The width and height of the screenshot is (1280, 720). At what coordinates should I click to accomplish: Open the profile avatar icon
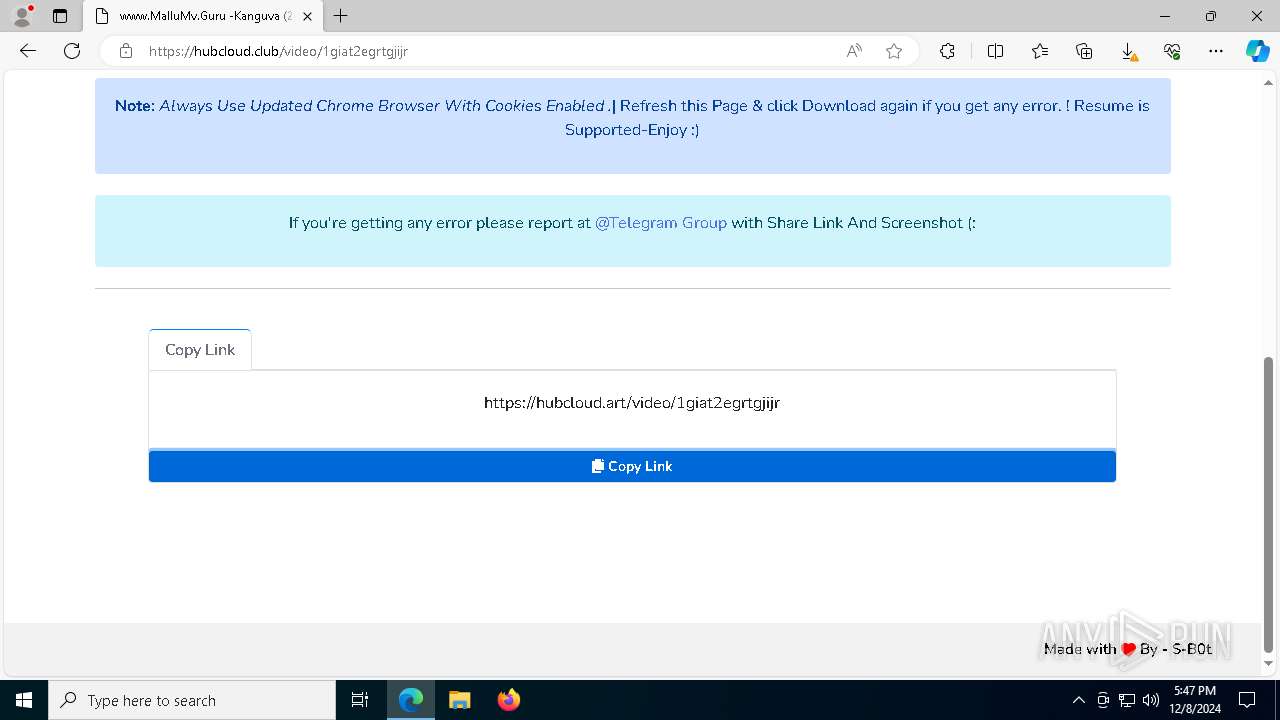(x=22, y=16)
